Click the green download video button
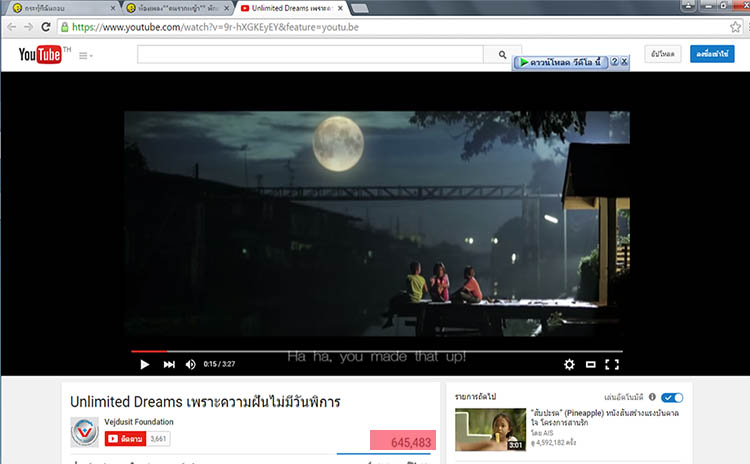The width and height of the screenshot is (750, 464). 561,62
